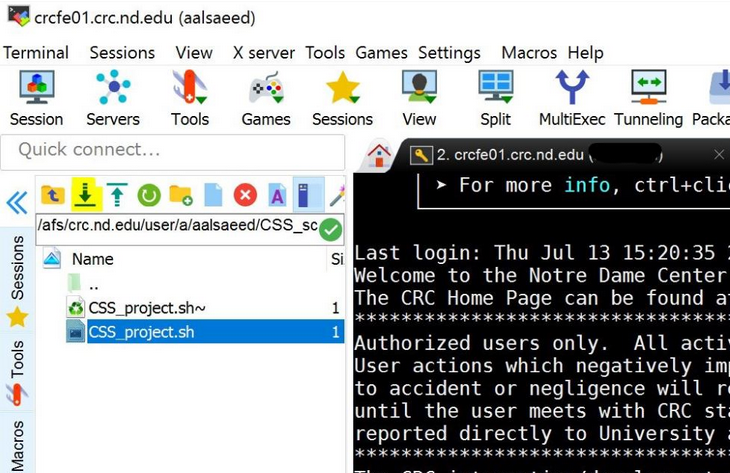
Task: Click the Quick connect input field
Action: [173, 152]
